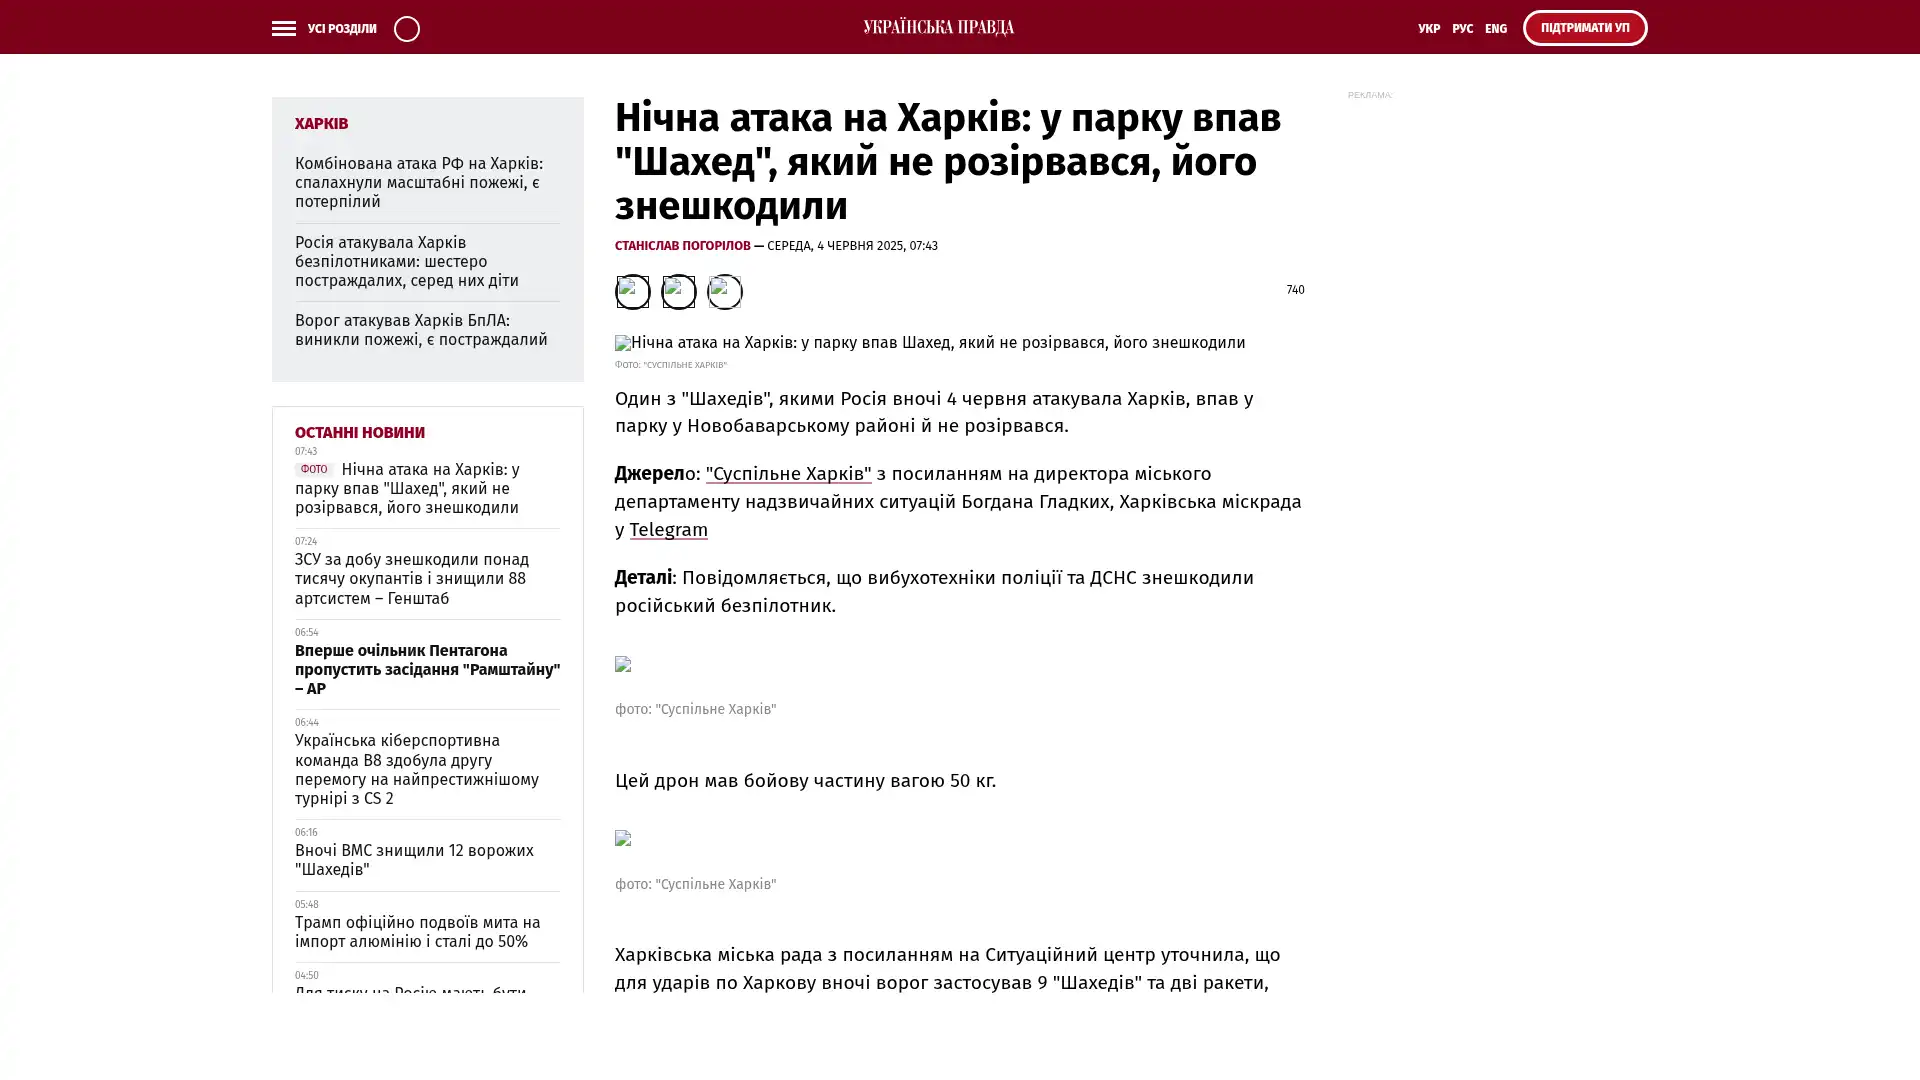Screen dimensions: 1920x1080
Task: Switch language to РУС
Action: click(x=1462, y=29)
